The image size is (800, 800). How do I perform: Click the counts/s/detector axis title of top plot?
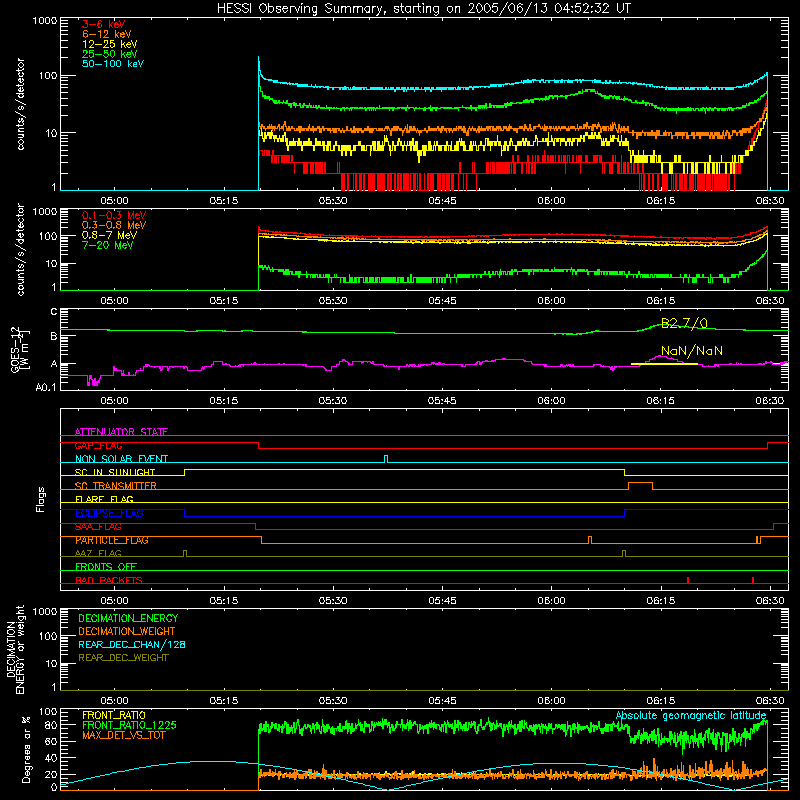(20, 104)
